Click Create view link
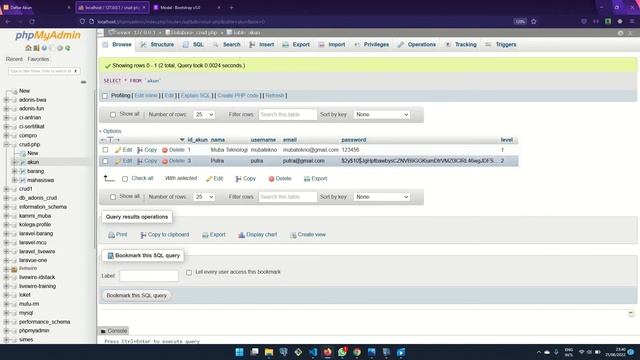Image resolution: width=640 pixels, height=360 pixels. (308, 235)
